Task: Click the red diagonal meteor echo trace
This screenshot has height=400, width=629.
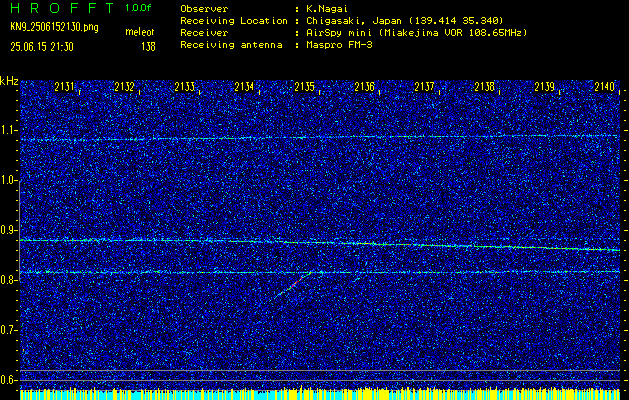Action: pyautogui.click(x=294, y=285)
